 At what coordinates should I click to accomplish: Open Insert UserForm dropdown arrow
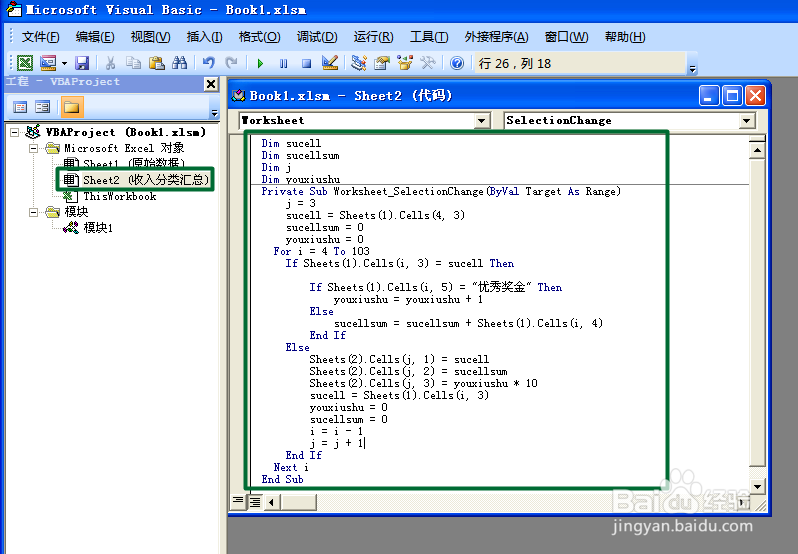[64, 64]
